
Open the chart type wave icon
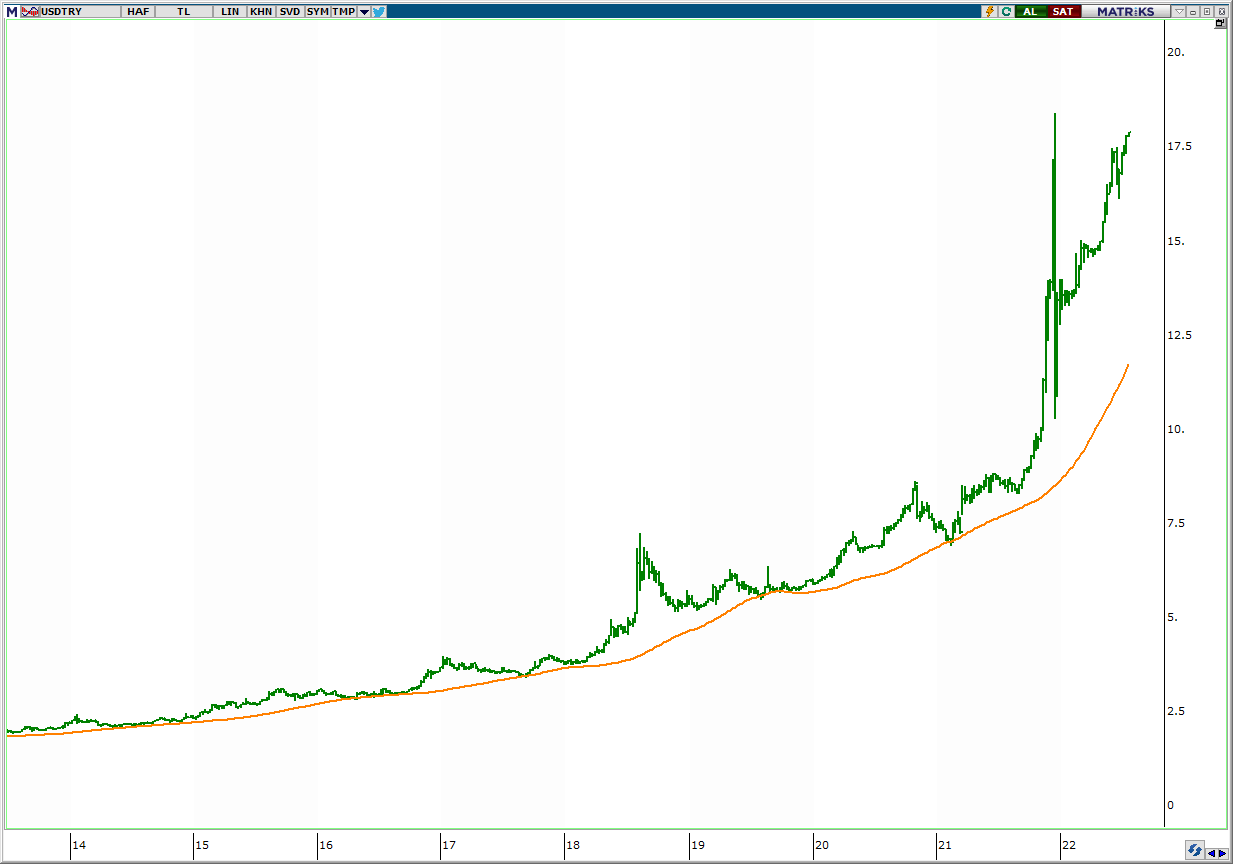tap(30, 12)
